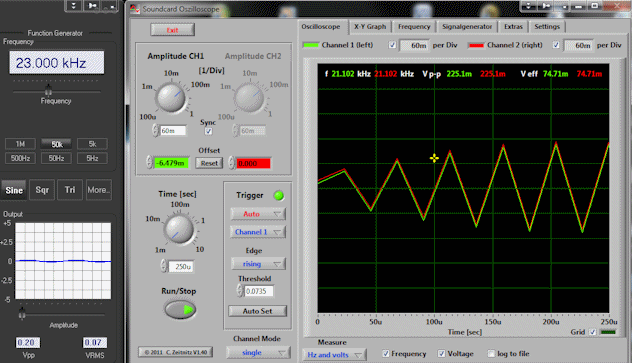Select the 50Hz frequency range button
Viewport: 632px width, 363px height.
pyautogui.click(x=56, y=158)
